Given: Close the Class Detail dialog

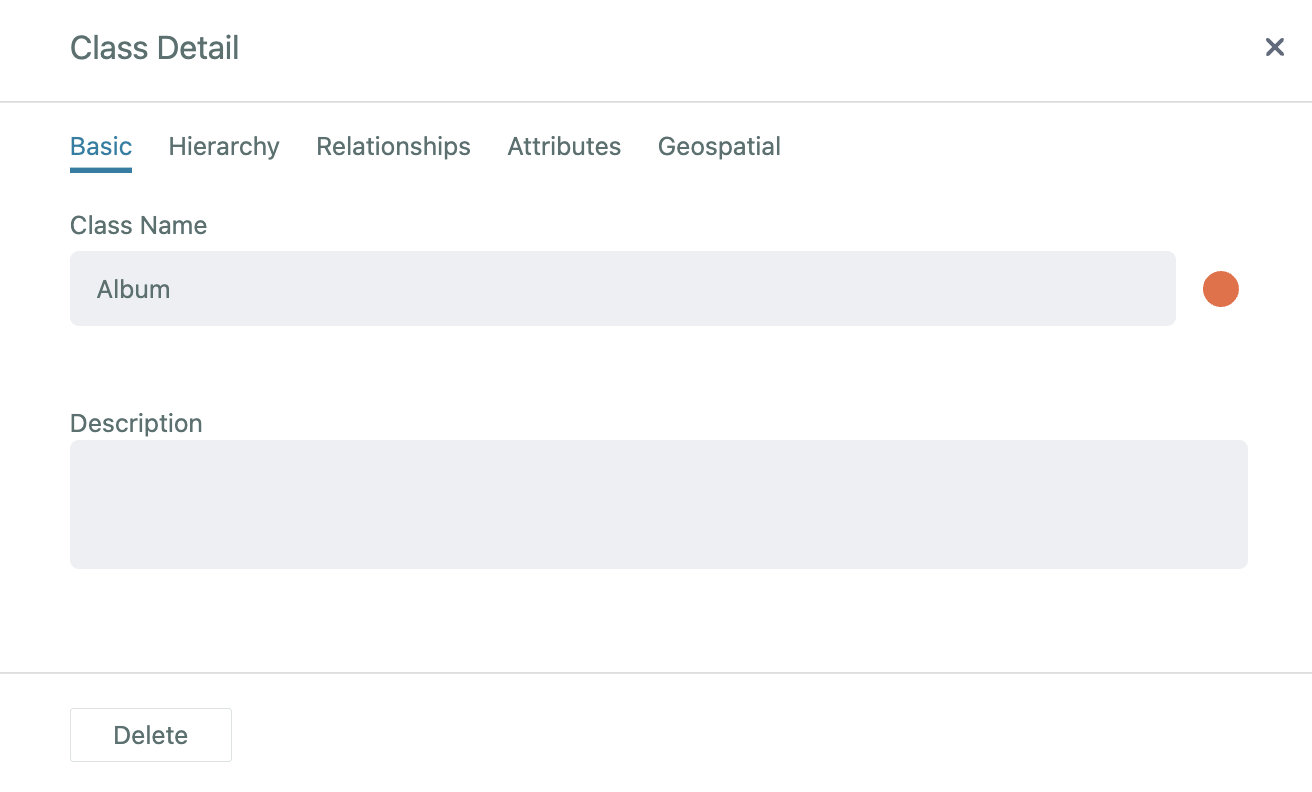Looking at the screenshot, I should tap(1274, 47).
